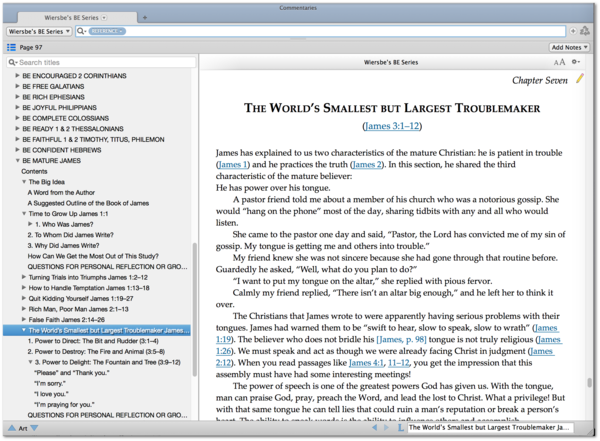Expand Rich Man, Poor Man James 2:1–13
The width and height of the screenshot is (600, 441).
coord(24,309)
